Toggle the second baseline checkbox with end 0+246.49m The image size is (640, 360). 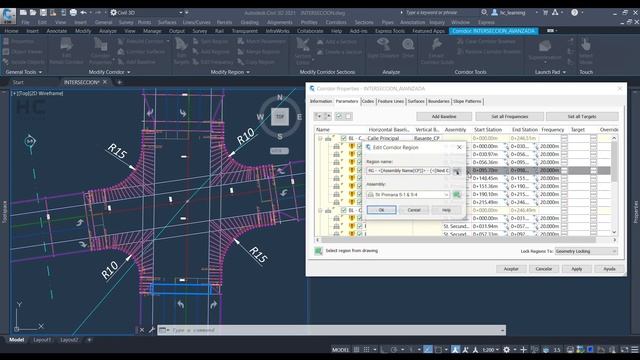tap(343, 210)
